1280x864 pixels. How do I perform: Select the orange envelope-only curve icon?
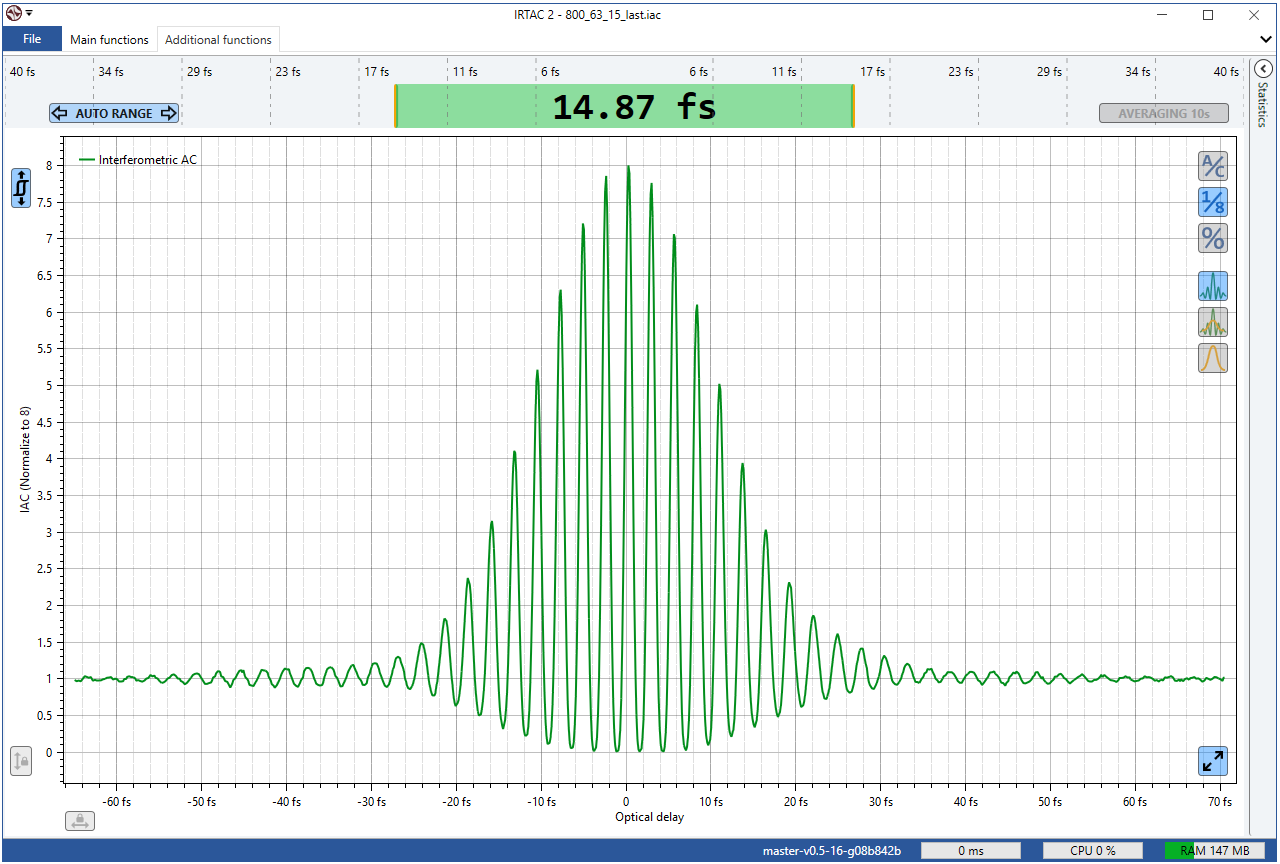[x=1213, y=358]
